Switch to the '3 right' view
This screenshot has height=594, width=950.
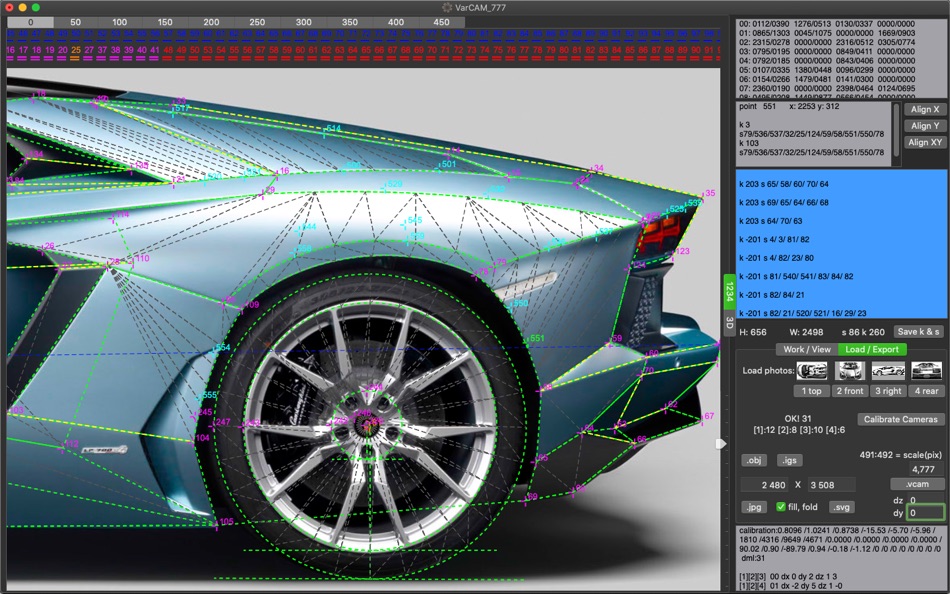pos(888,391)
